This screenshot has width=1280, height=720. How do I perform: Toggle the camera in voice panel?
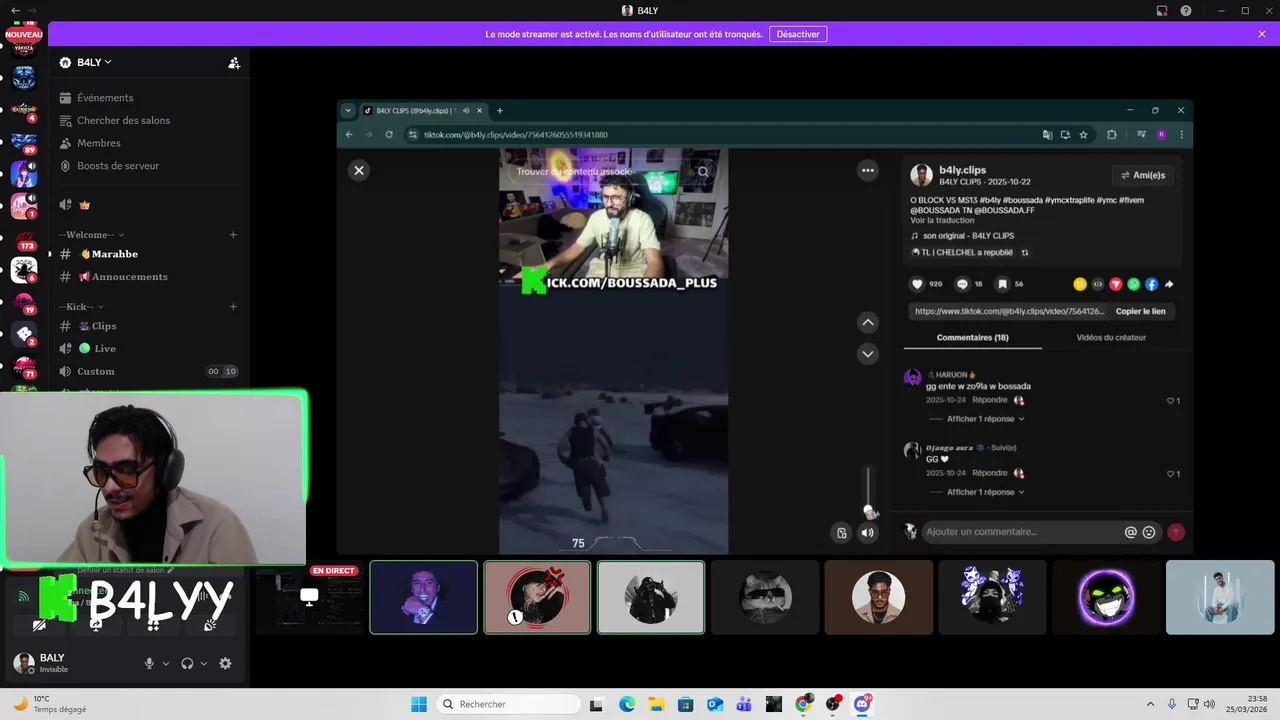point(39,625)
